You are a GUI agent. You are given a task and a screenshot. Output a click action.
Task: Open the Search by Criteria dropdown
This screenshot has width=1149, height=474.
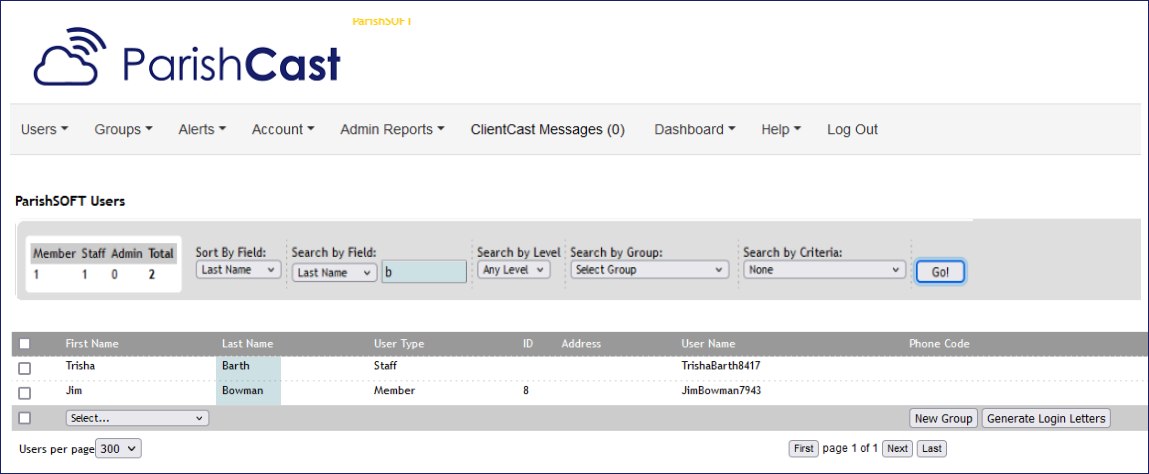pos(824,270)
